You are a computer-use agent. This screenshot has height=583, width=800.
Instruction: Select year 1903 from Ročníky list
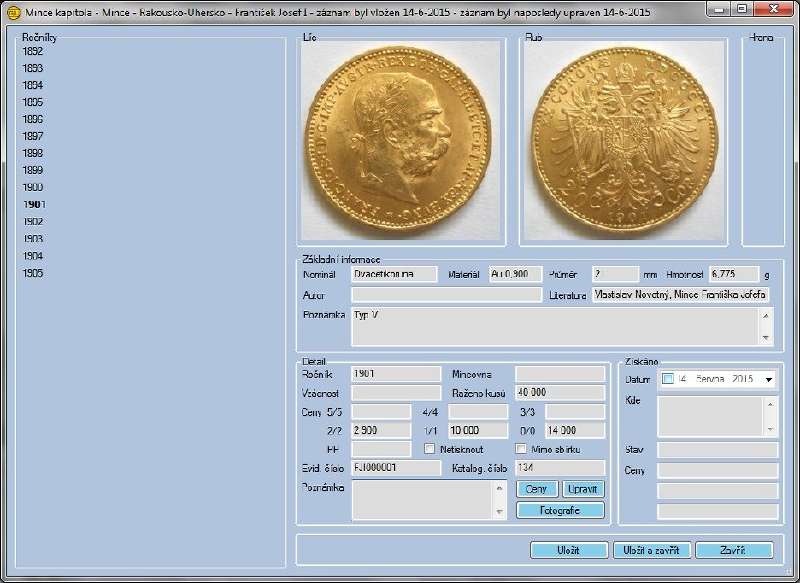[32, 239]
